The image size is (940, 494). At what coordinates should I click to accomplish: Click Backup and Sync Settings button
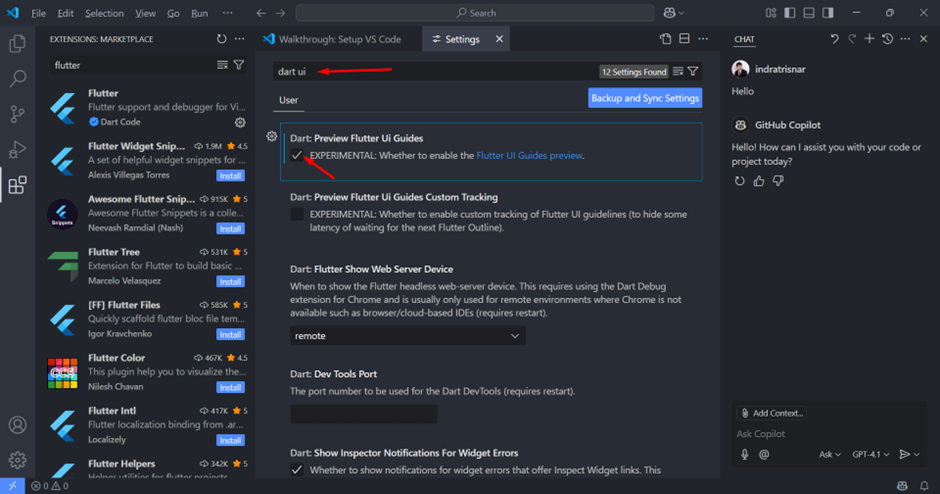(x=645, y=98)
